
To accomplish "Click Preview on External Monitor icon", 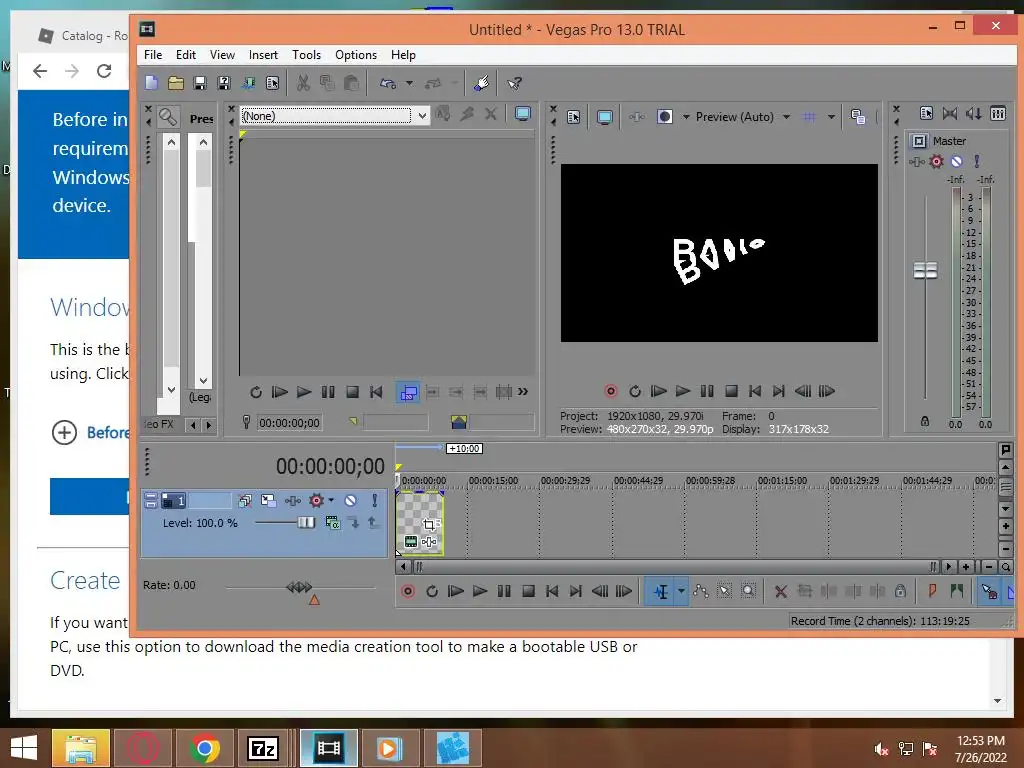I will tap(605, 117).
